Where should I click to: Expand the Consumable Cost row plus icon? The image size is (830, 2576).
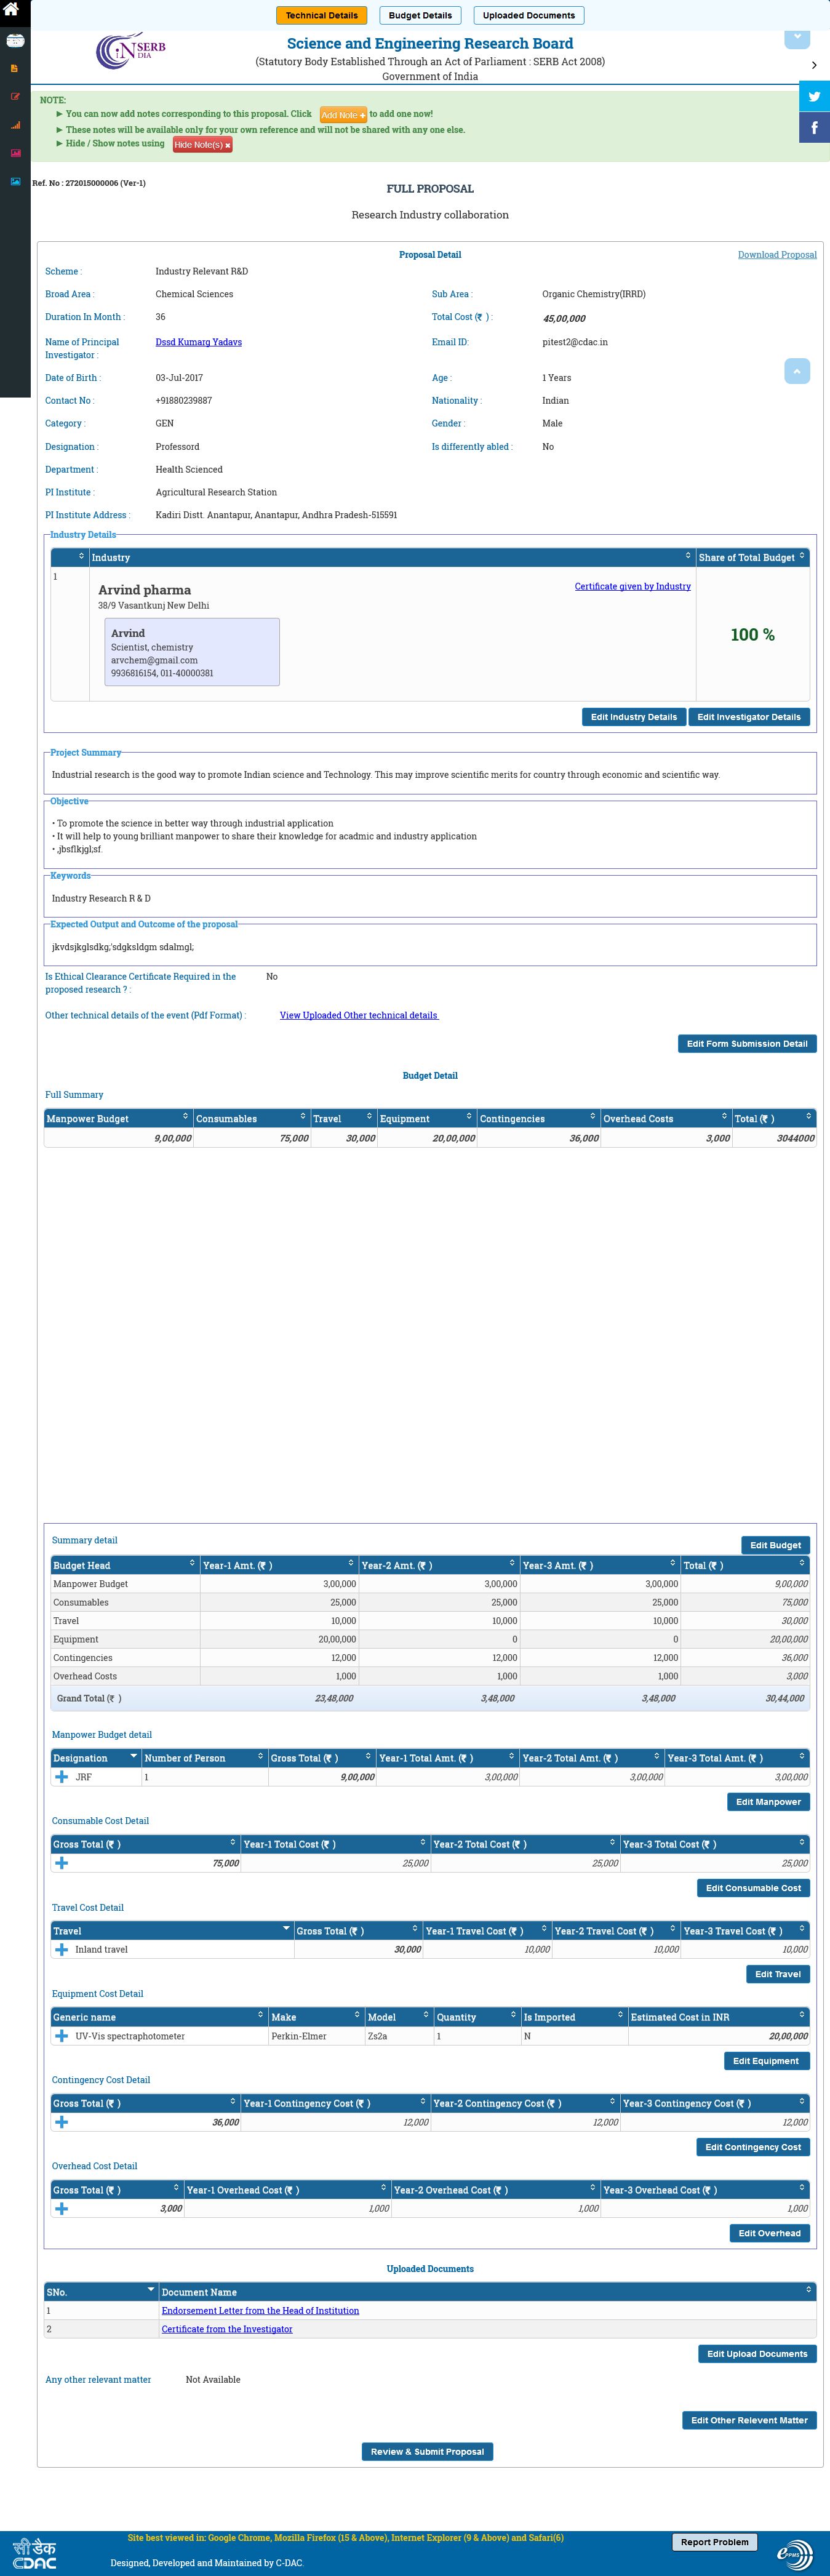[x=62, y=1863]
